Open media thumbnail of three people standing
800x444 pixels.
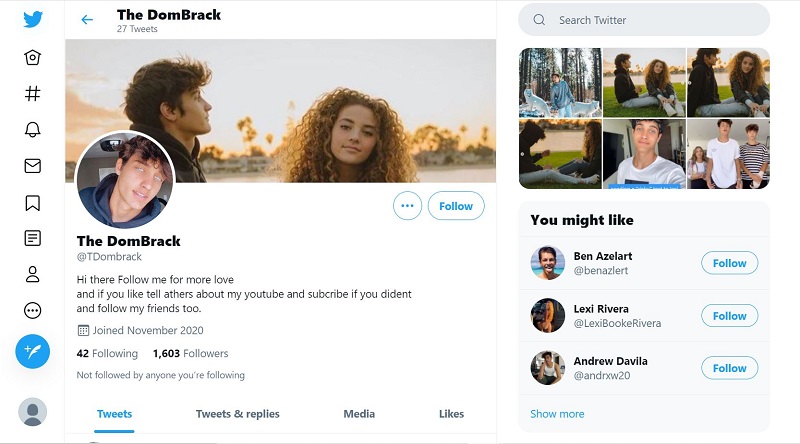coord(728,154)
